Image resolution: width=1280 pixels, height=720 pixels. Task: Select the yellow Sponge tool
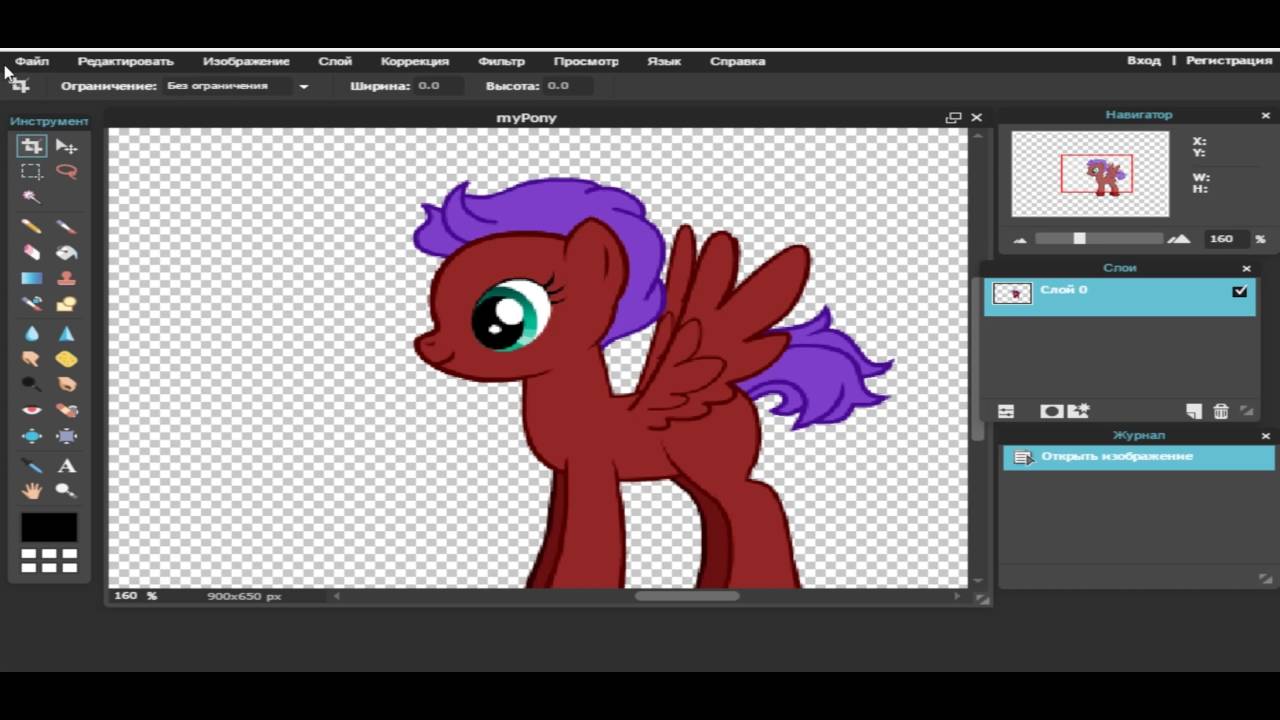coord(66,358)
